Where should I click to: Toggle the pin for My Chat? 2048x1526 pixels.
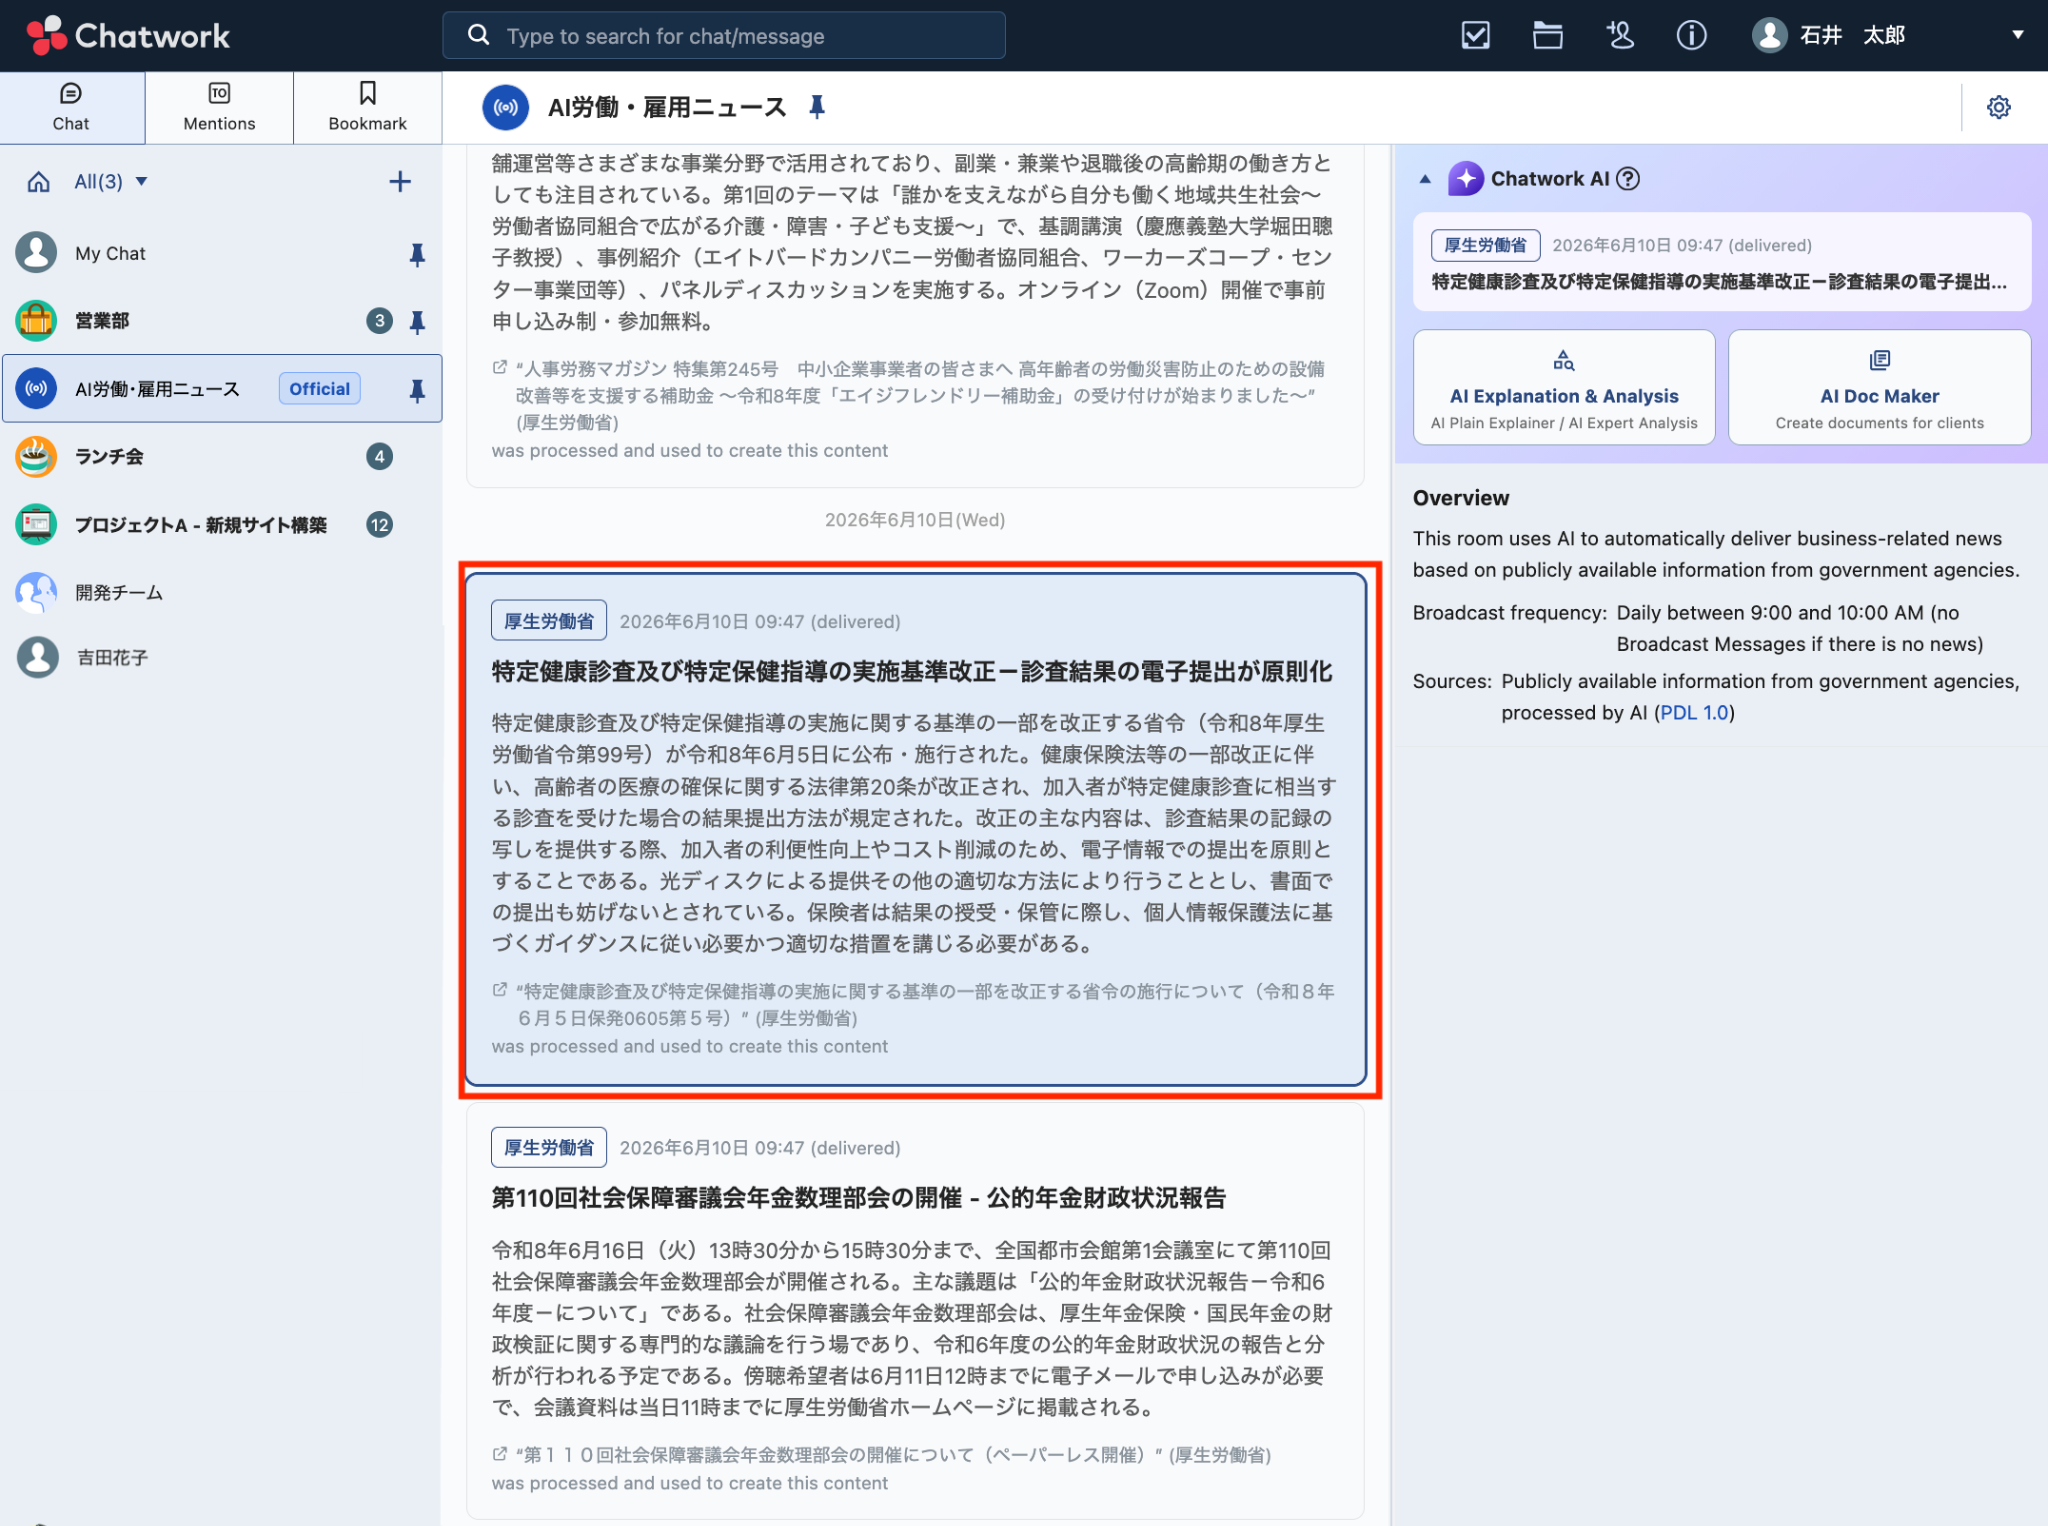tap(417, 255)
